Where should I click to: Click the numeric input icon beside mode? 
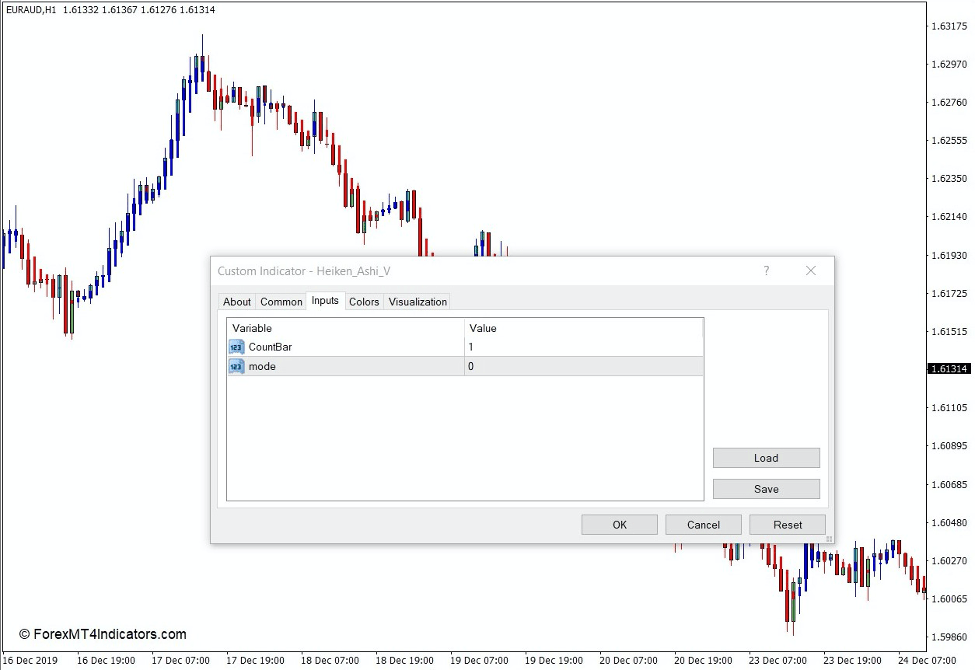[x=236, y=366]
